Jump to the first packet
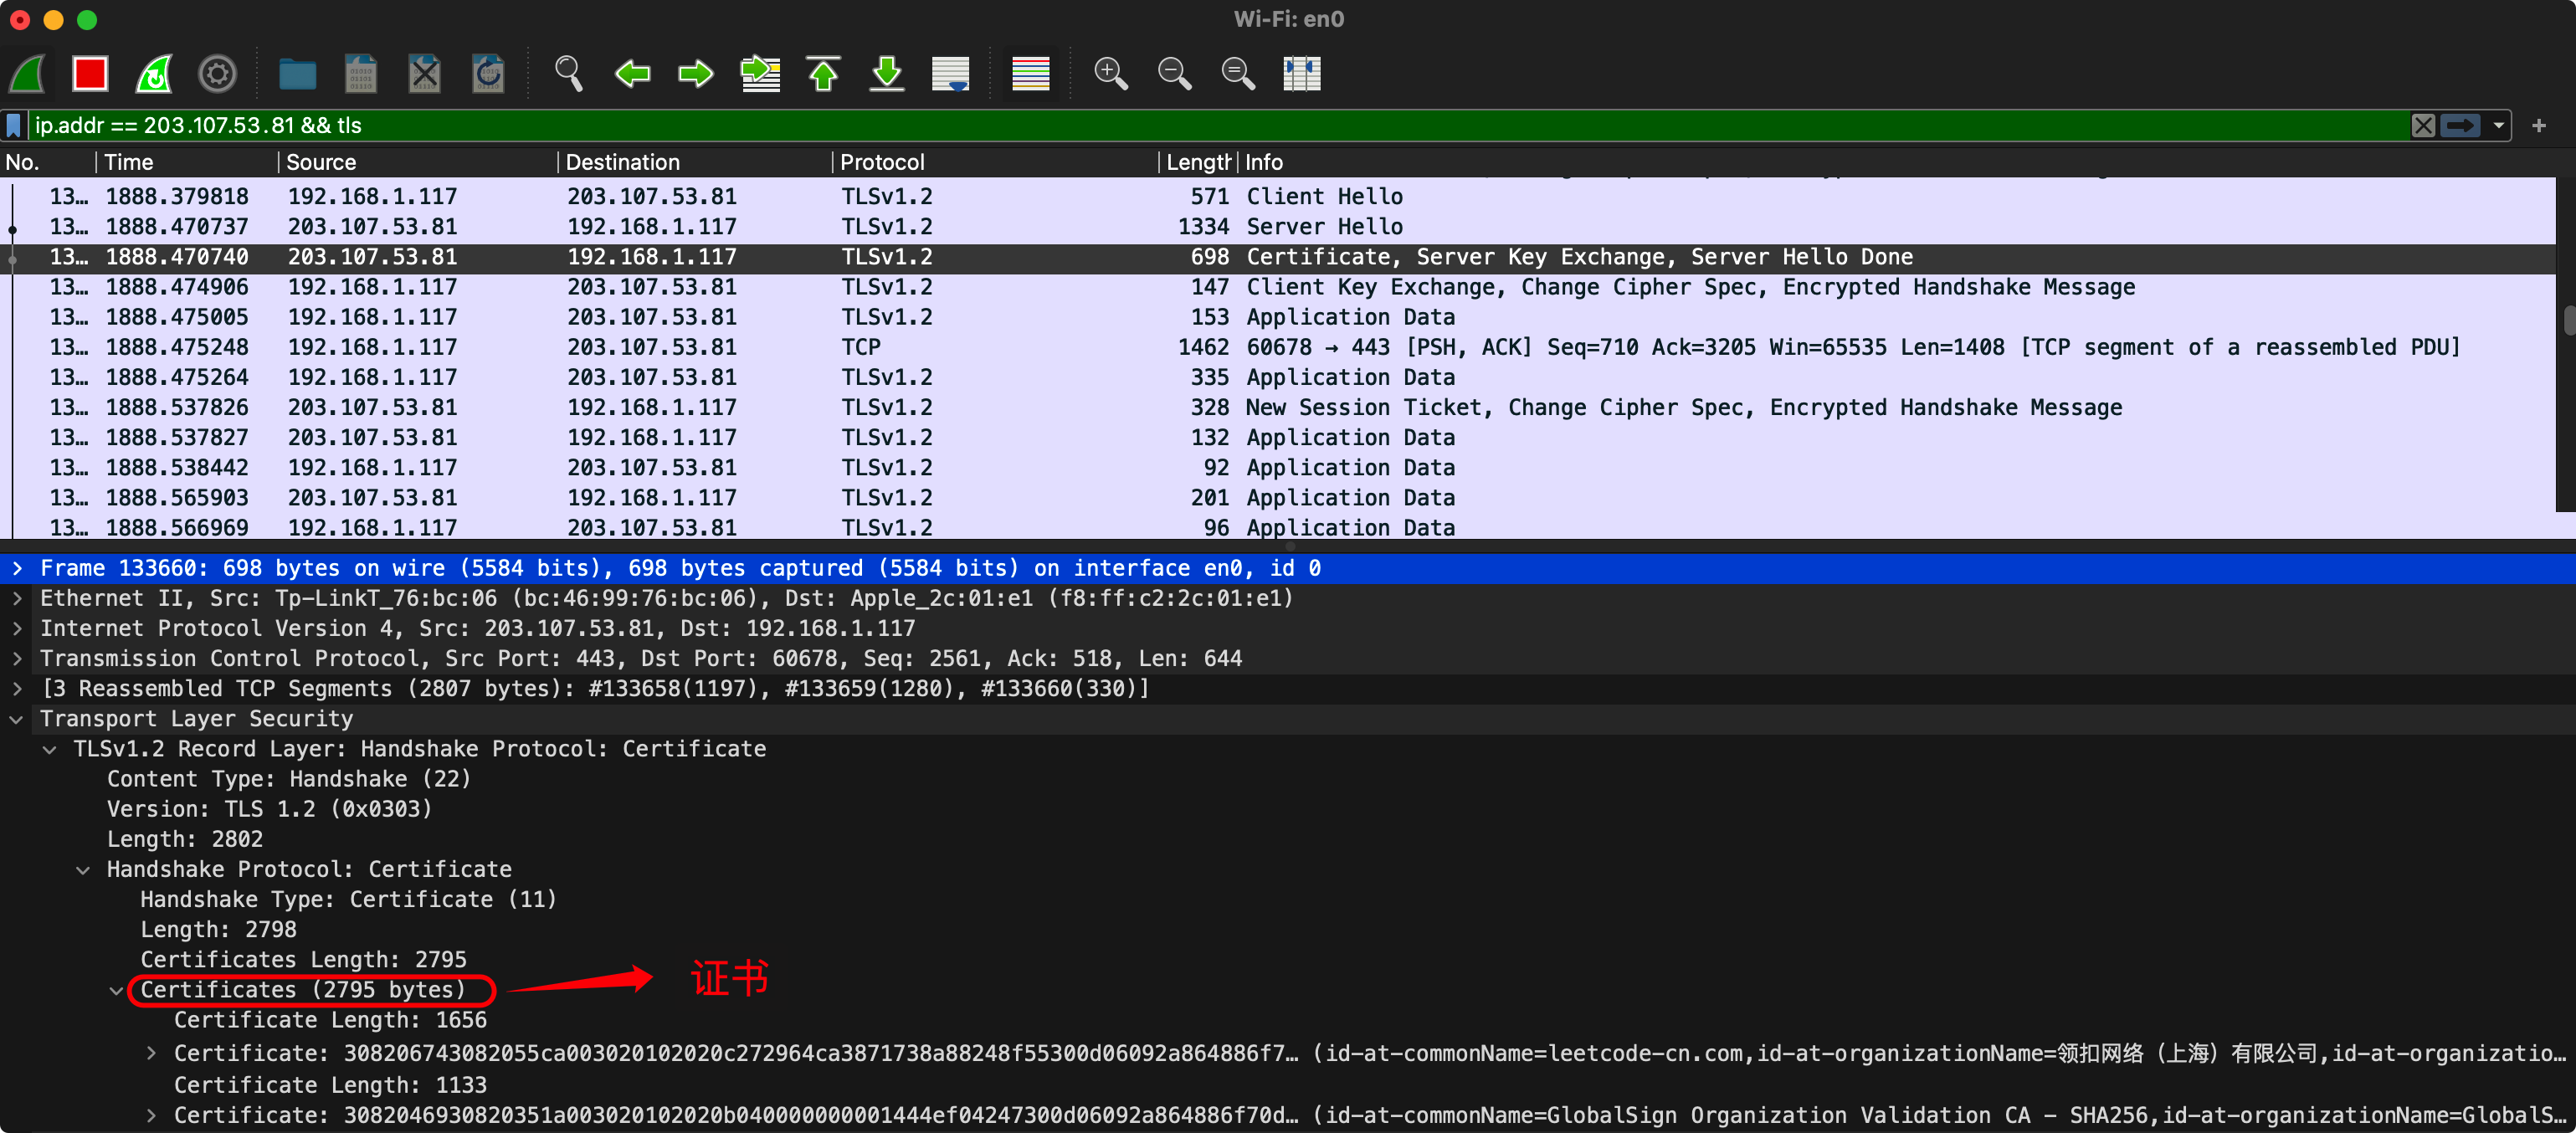 (x=823, y=74)
